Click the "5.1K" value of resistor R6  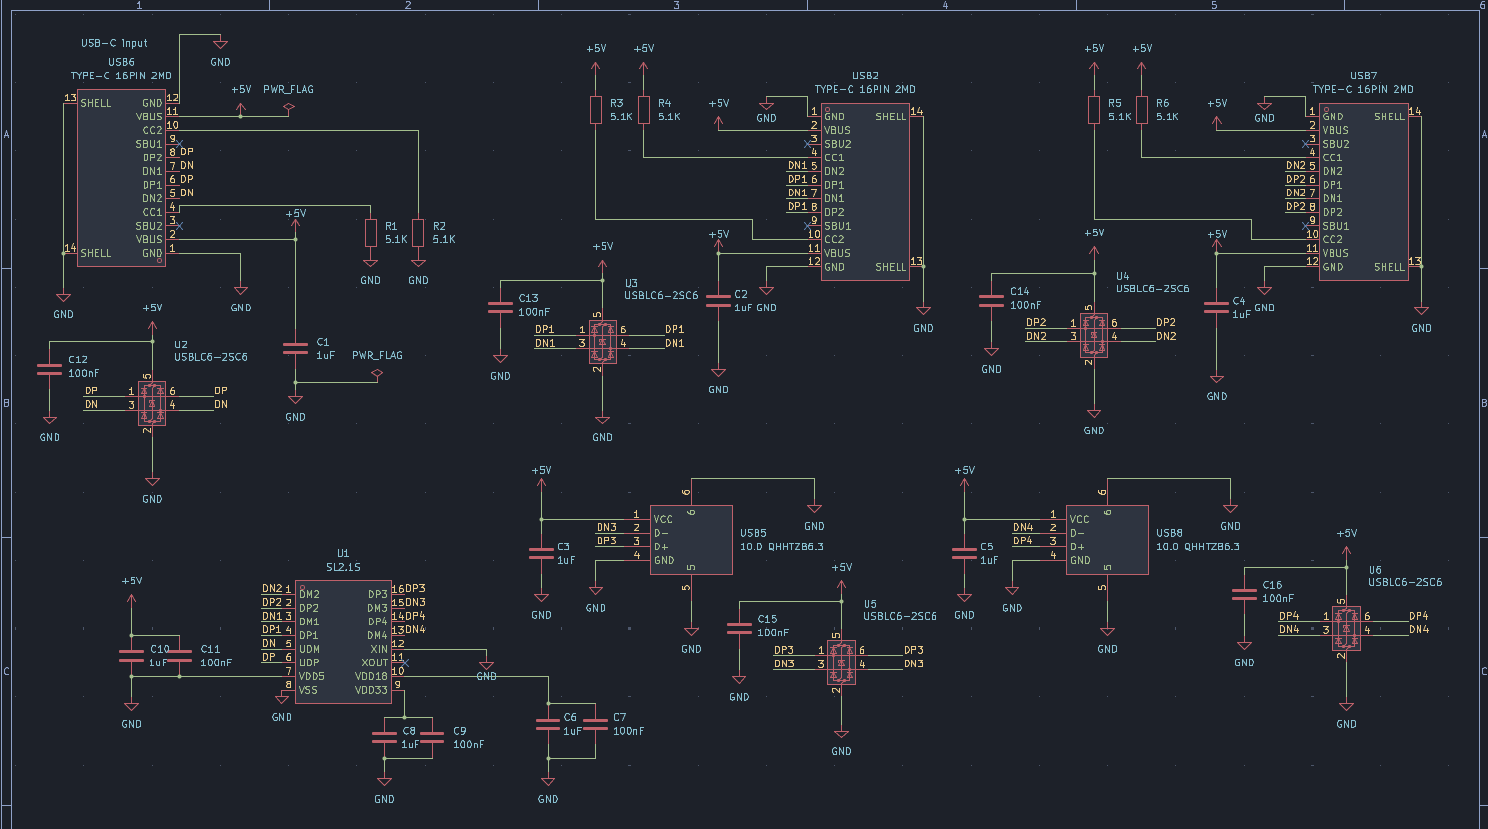(1167, 117)
